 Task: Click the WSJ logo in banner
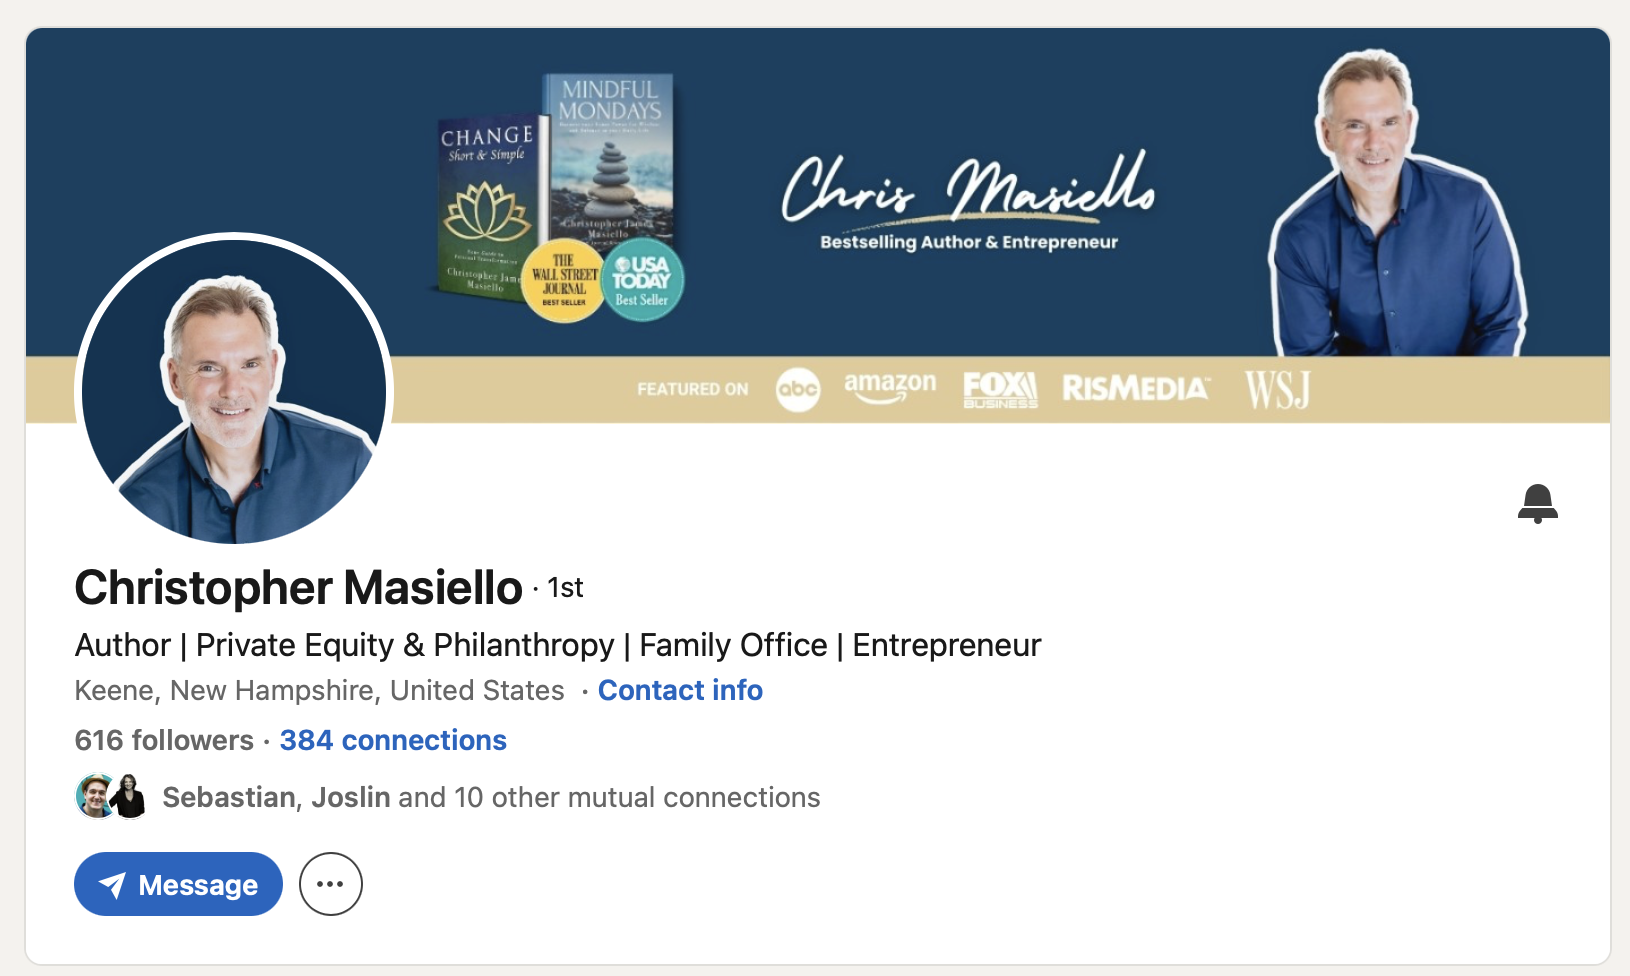(1277, 389)
